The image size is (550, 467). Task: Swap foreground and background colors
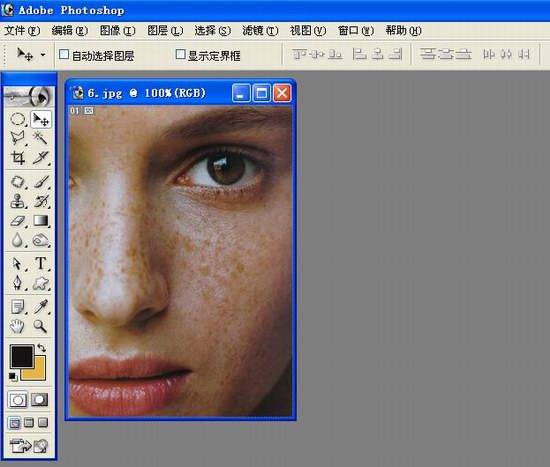42,348
